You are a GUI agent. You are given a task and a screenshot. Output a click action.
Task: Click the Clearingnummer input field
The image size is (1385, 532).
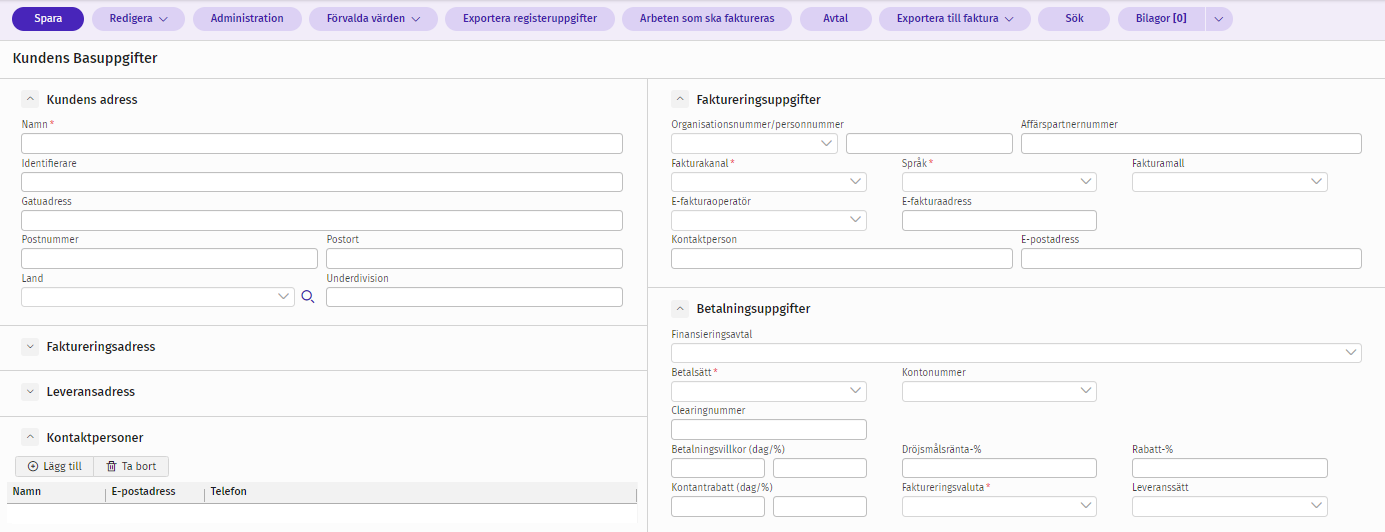click(769, 429)
